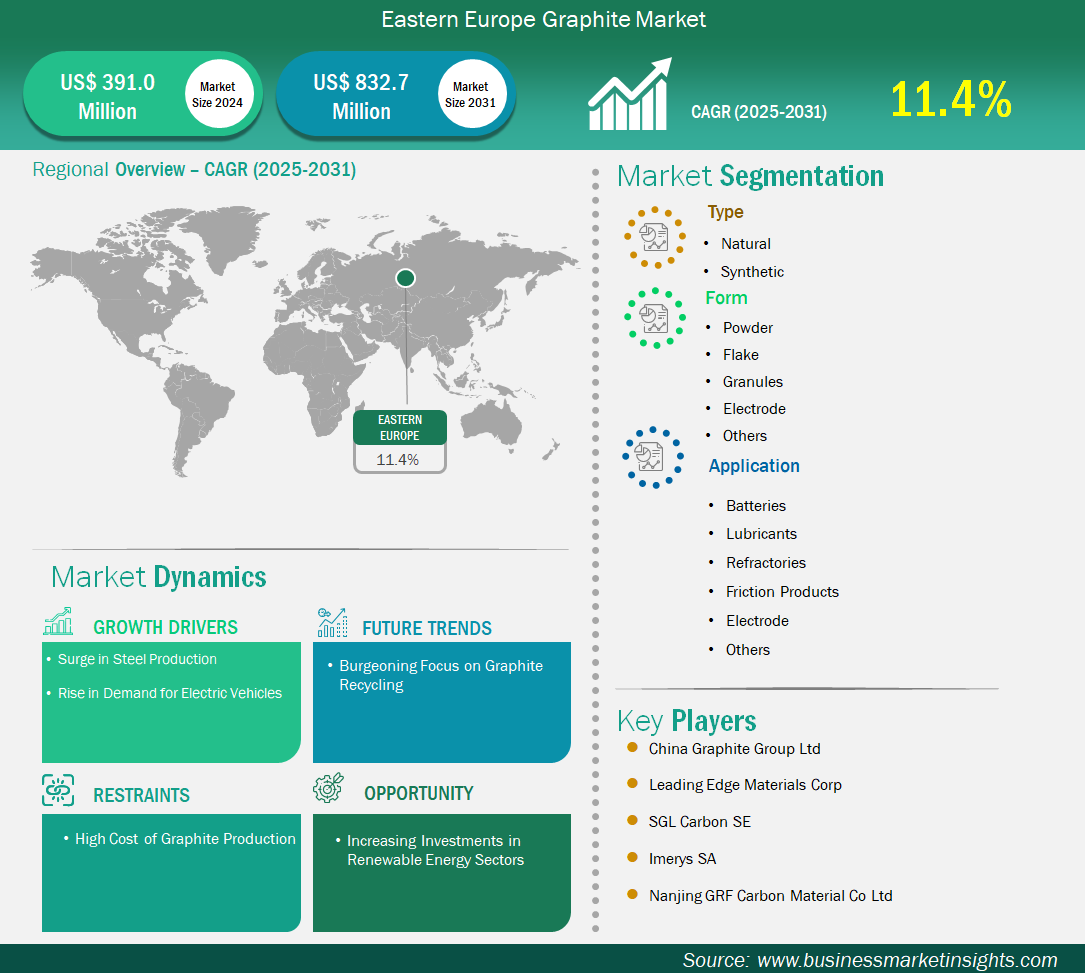The height and width of the screenshot is (978, 1085).
Task: Select the Type segmentation pie chart icon
Action: pyautogui.click(x=655, y=237)
